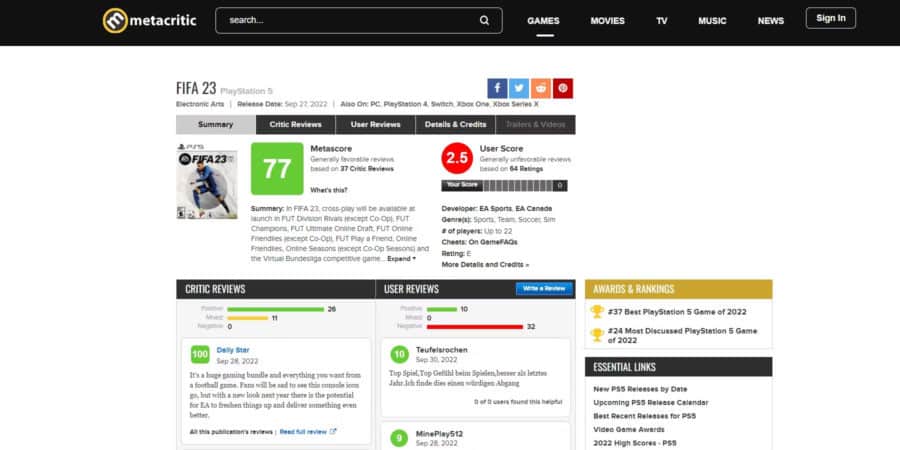Go to the TV section

(x=662, y=21)
